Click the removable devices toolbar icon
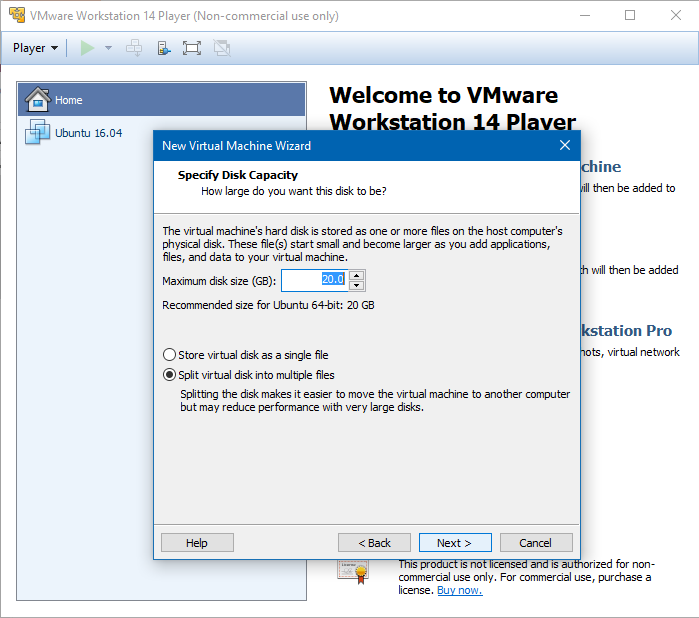Viewport: 699px width, 618px height. (x=164, y=48)
